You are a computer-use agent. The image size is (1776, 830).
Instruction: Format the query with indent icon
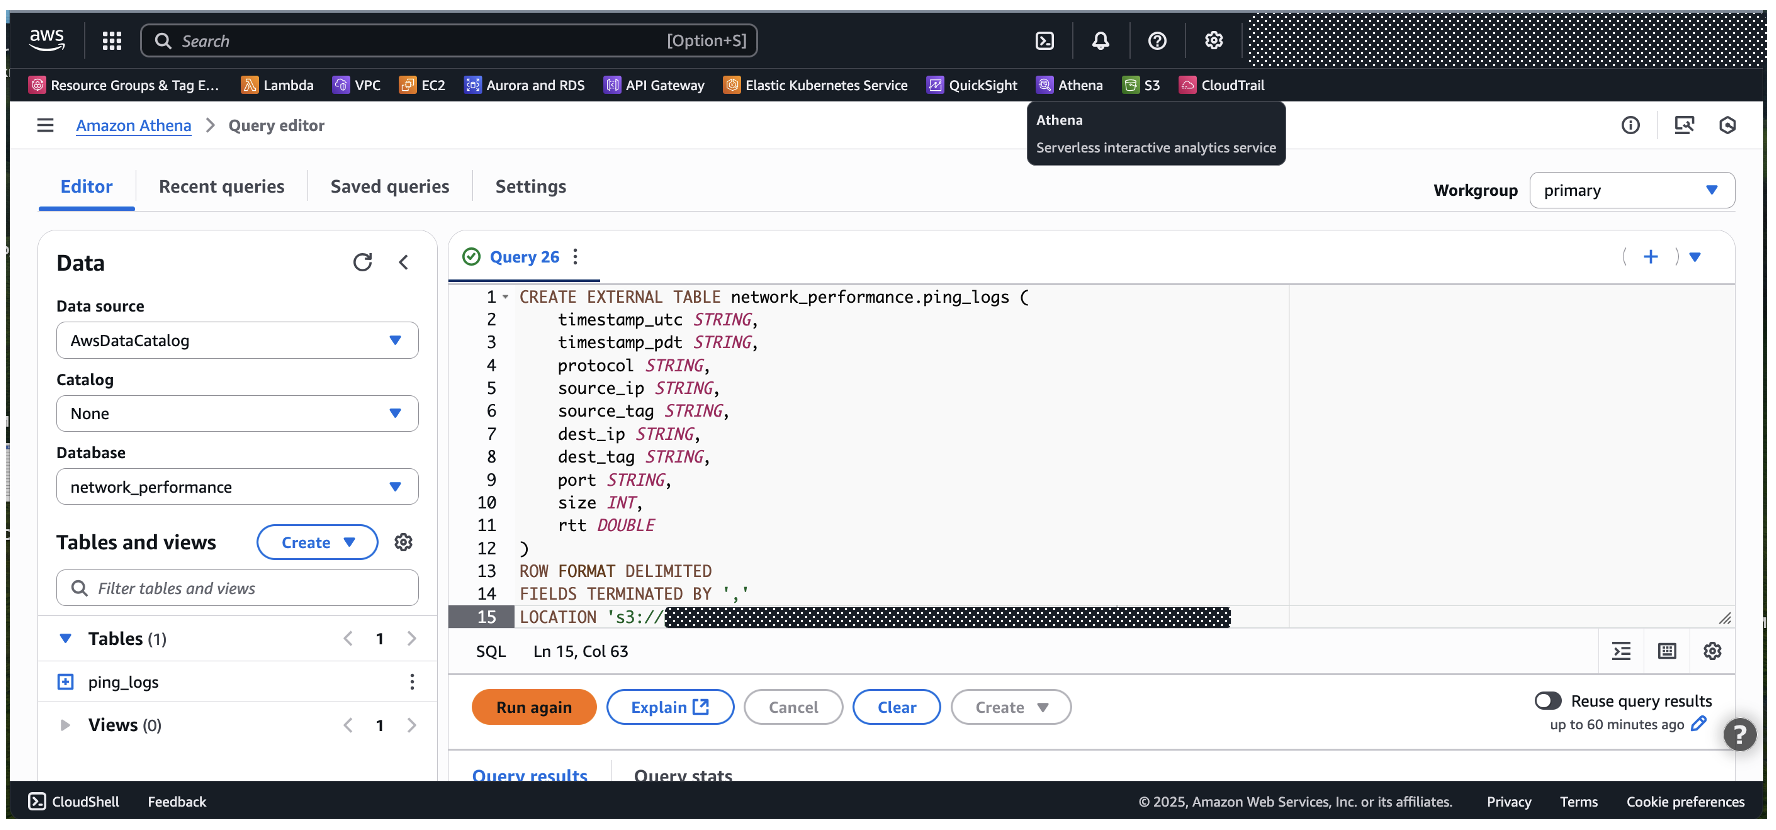click(1621, 651)
